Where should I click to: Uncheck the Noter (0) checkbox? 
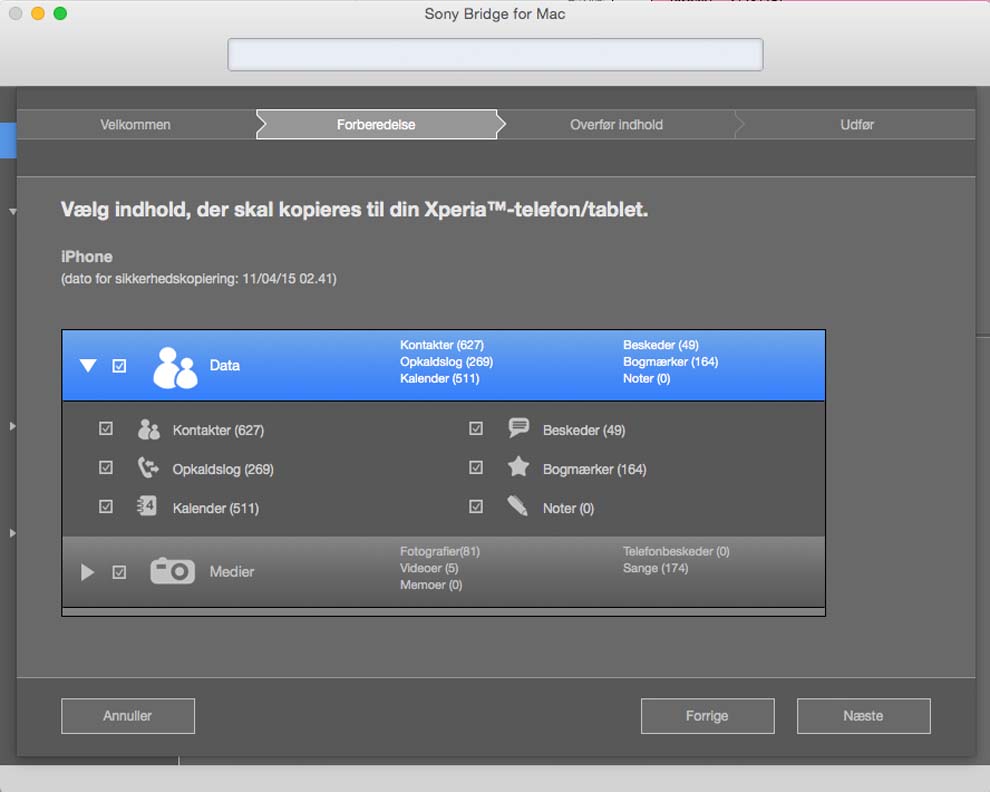[x=476, y=507]
